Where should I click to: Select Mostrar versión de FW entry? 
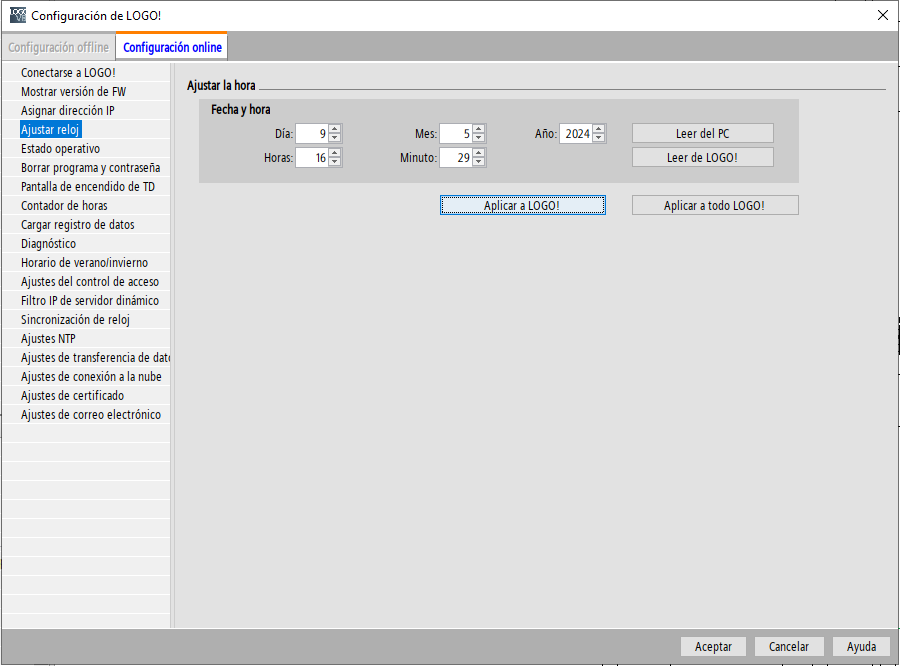[73, 92]
